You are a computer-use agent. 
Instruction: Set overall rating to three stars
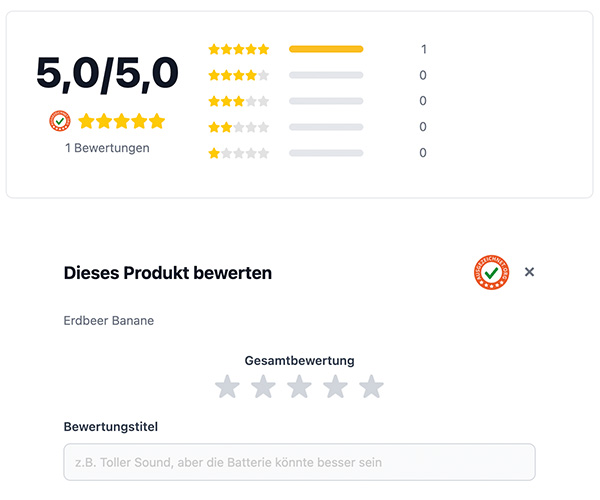[299, 387]
